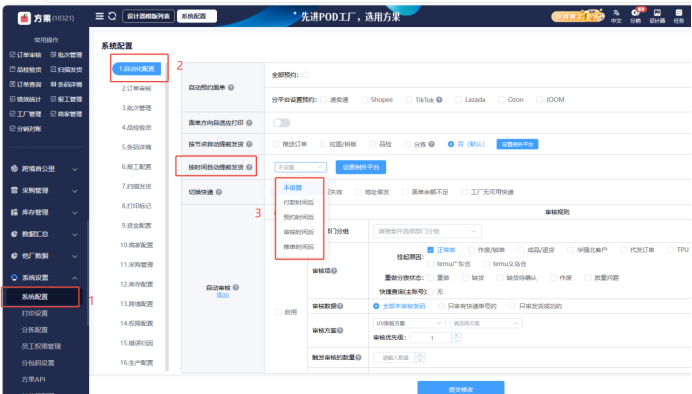The image size is (692, 394).
Task: Open the 分销 icon in header
Action: point(636,16)
